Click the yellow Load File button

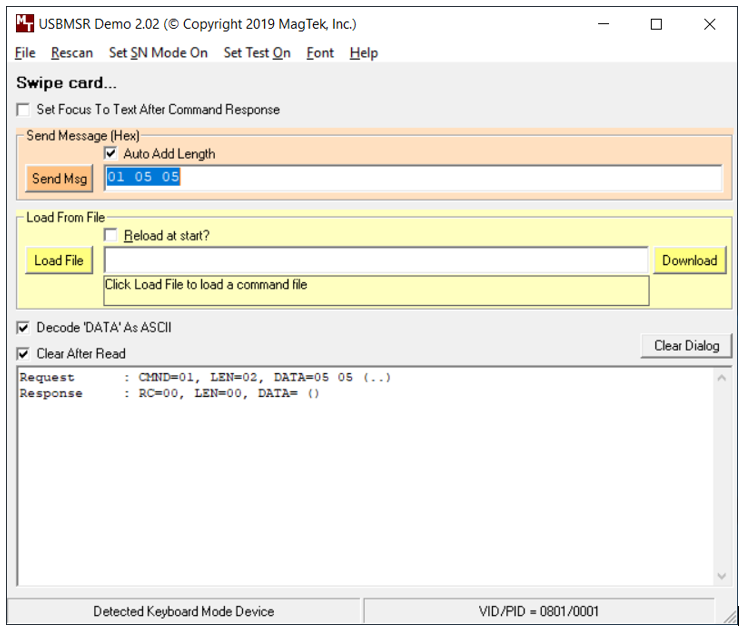(x=59, y=260)
